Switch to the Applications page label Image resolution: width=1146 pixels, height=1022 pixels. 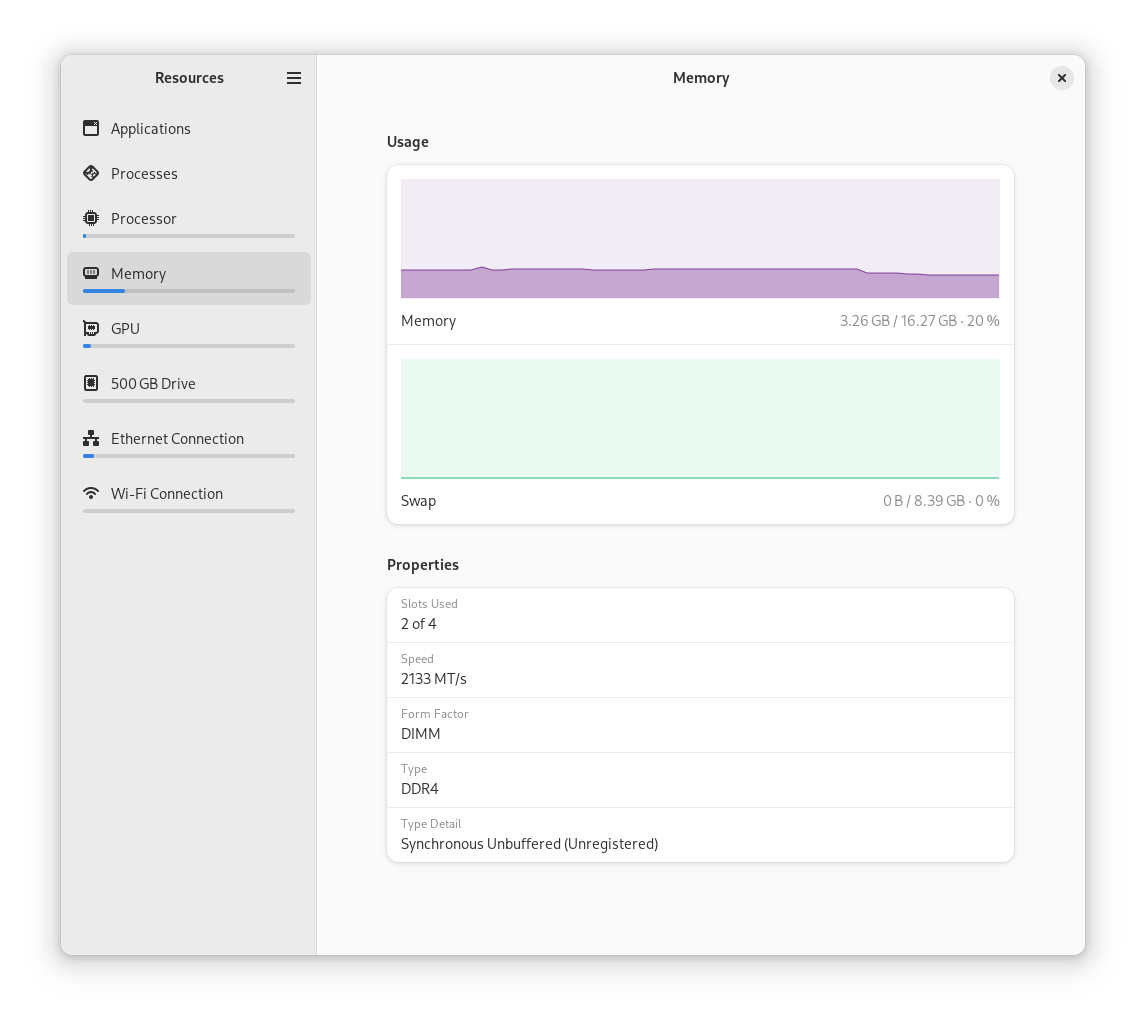click(151, 129)
